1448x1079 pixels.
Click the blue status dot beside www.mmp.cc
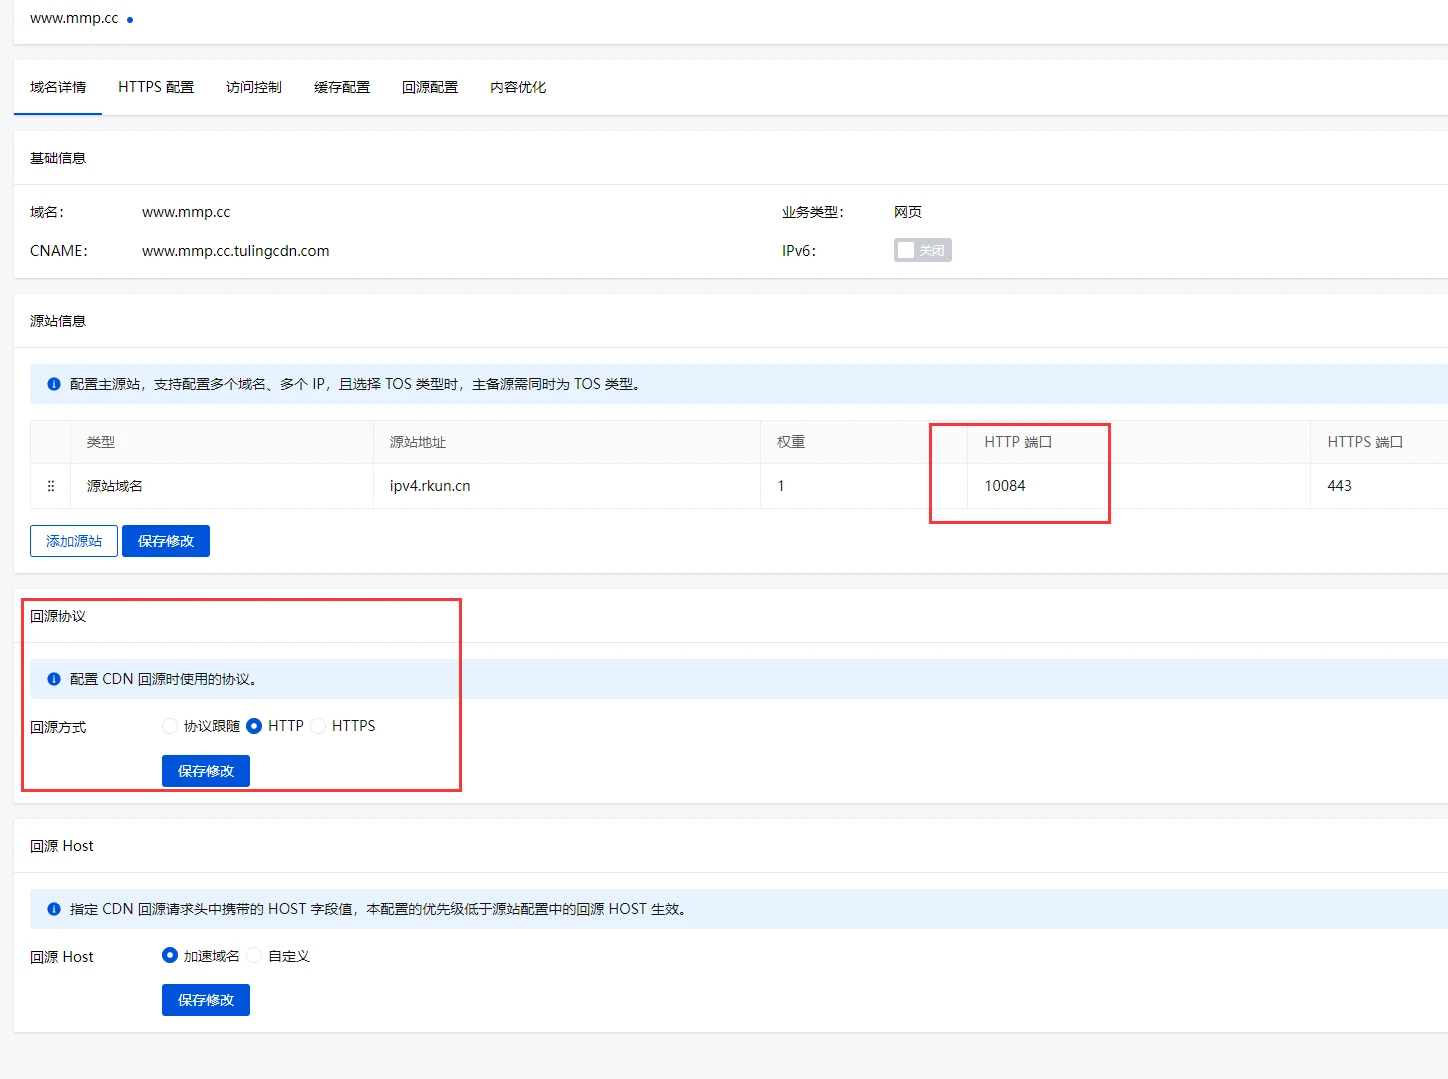click(130, 20)
